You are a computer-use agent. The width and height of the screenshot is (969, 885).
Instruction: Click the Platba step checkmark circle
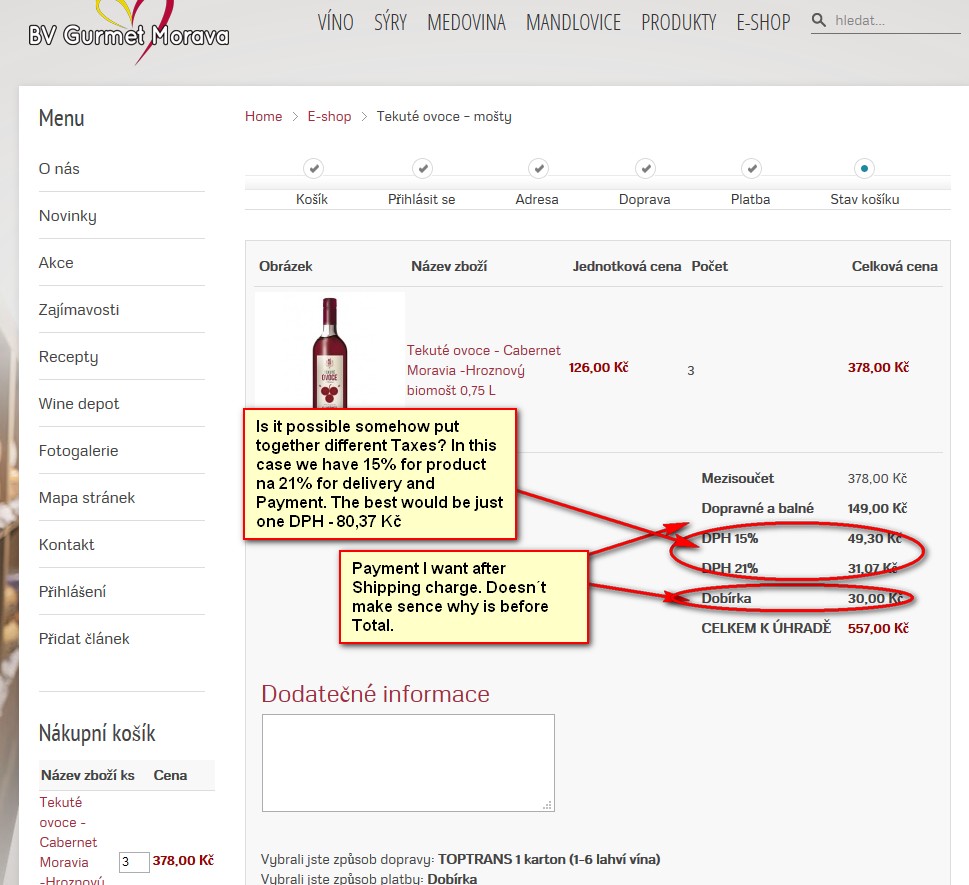click(x=751, y=168)
